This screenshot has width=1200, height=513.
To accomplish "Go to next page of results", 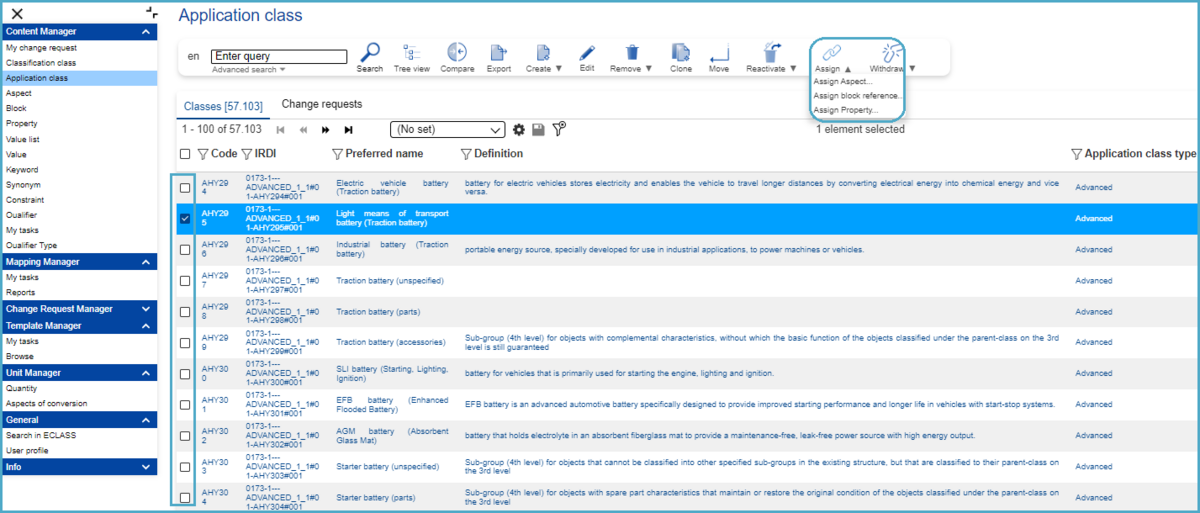I will click(x=325, y=130).
